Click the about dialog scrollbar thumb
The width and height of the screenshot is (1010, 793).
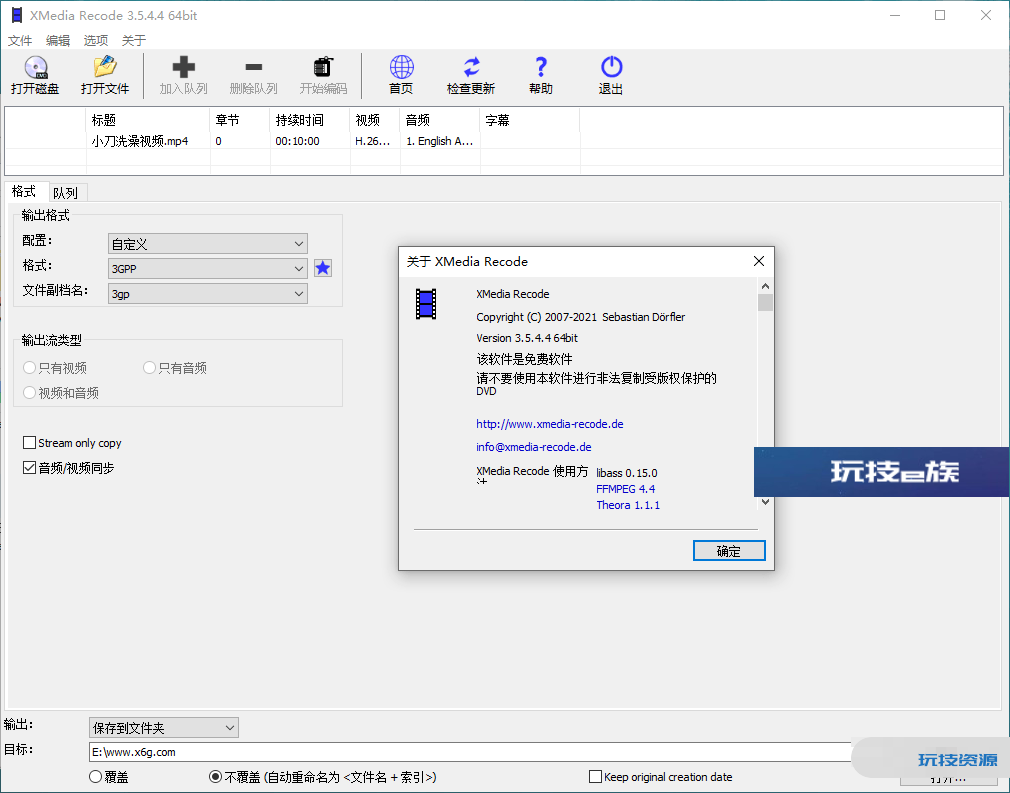tap(765, 303)
